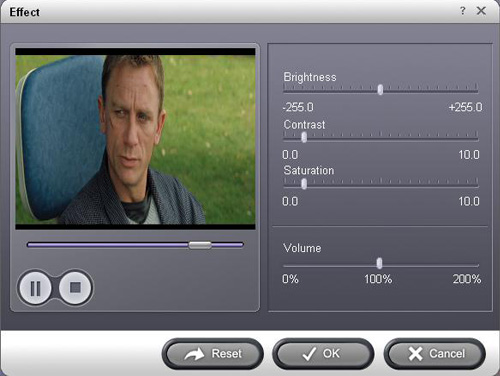The image size is (500, 376).
Task: Click the "0.0" value under Contrast
Action: click(x=290, y=155)
